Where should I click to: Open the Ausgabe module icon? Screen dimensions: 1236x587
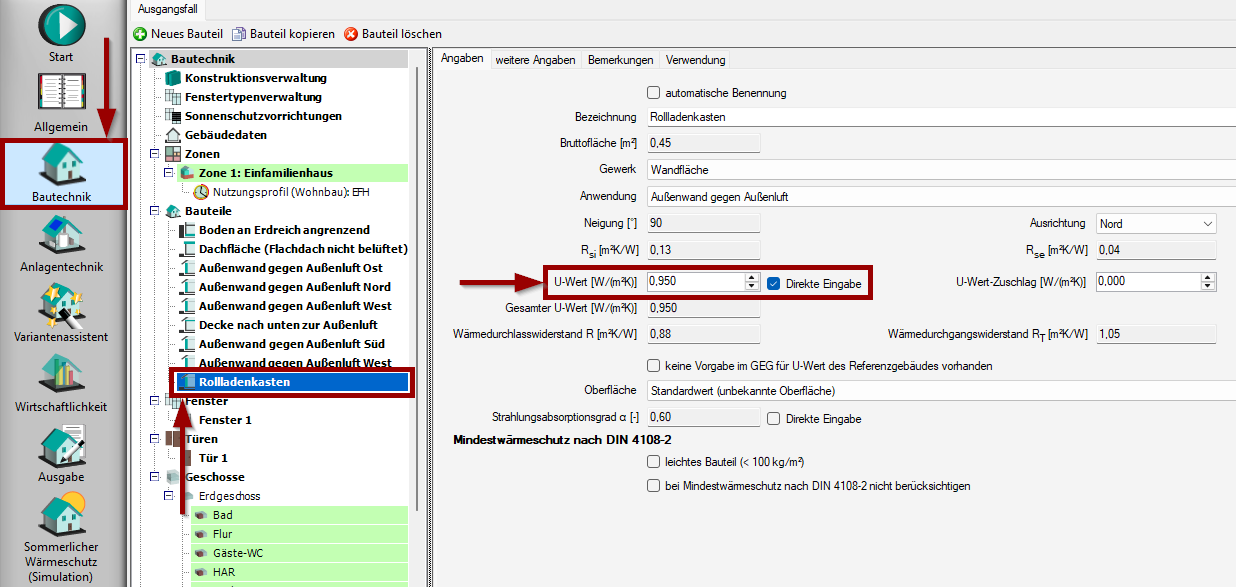(x=61, y=447)
